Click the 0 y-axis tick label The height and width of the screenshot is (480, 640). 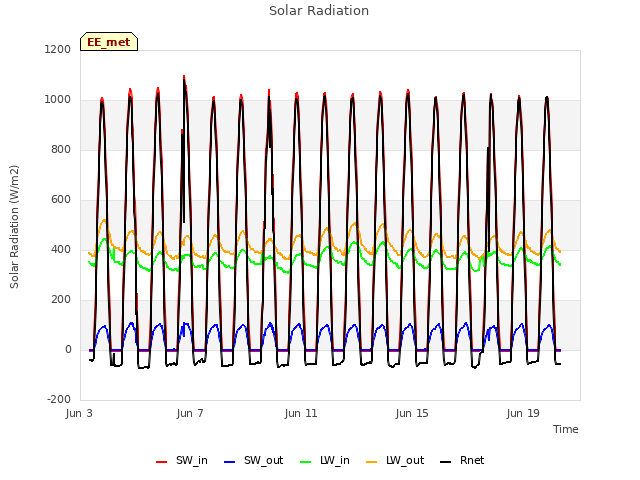(x=68, y=349)
